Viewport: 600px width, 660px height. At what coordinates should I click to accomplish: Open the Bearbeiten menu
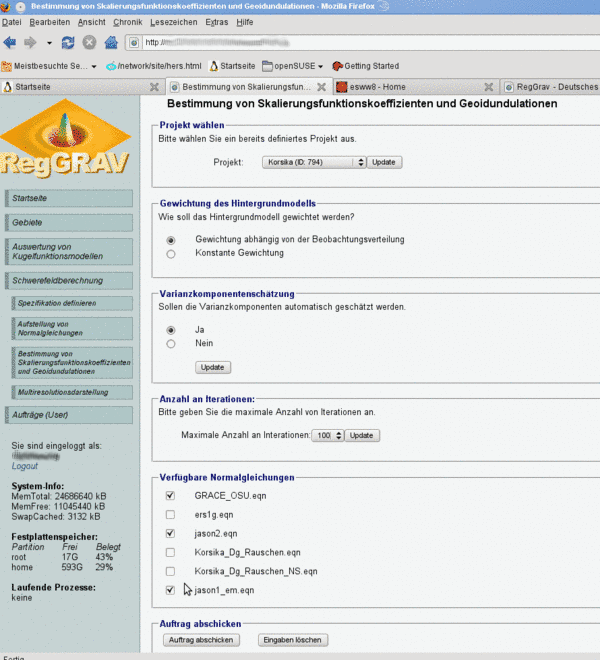click(50, 22)
